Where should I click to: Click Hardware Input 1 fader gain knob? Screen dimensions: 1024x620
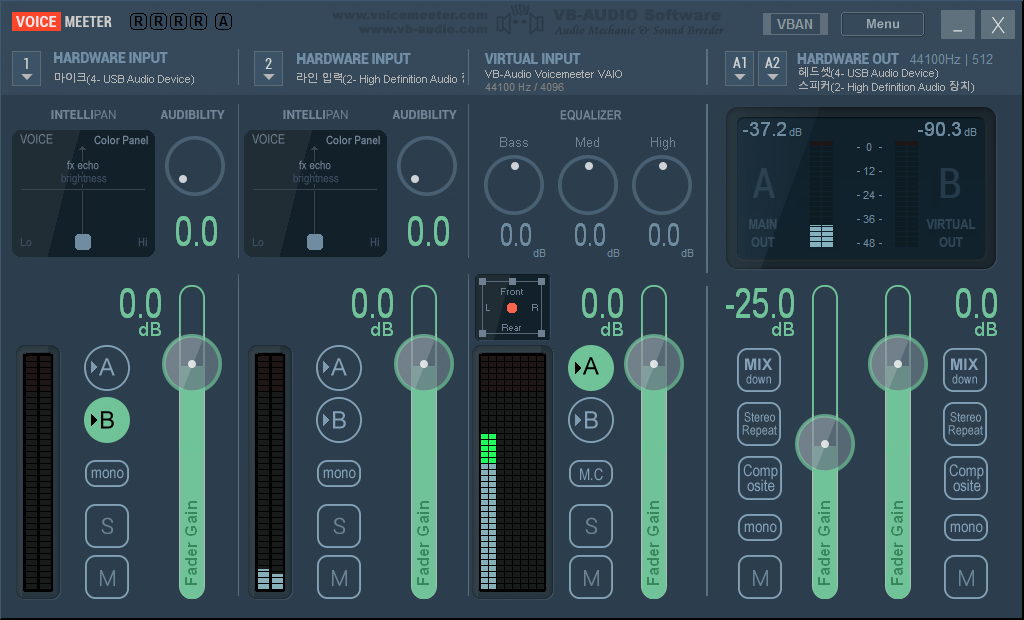coord(192,364)
